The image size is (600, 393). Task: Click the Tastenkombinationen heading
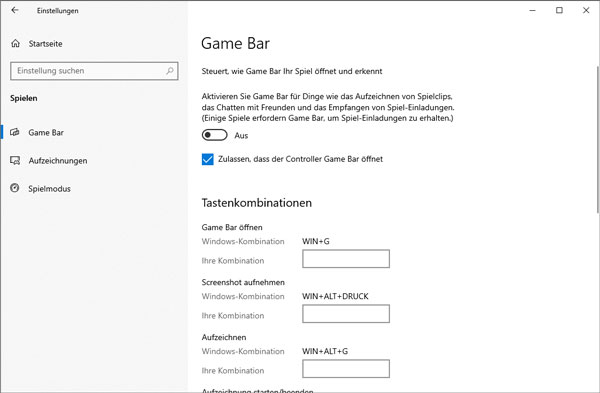(257, 202)
